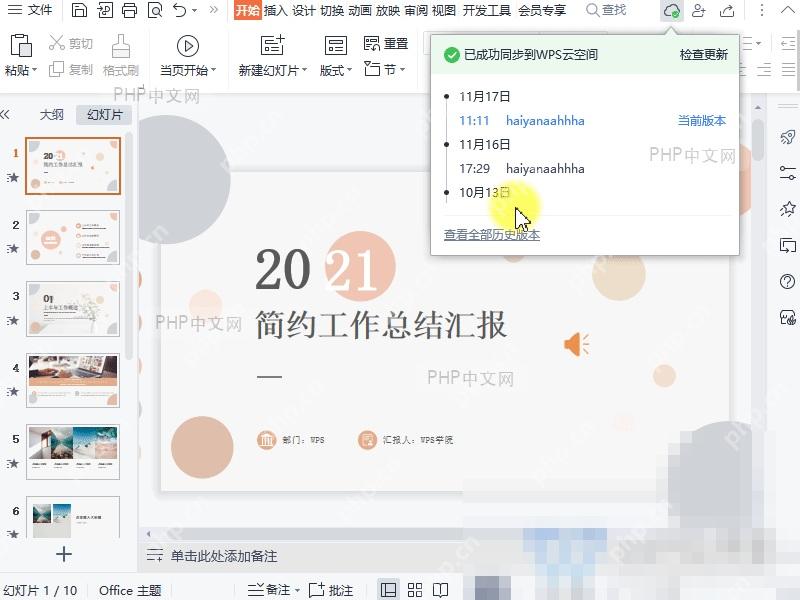
Task: Click the share export icon
Action: [727, 10]
